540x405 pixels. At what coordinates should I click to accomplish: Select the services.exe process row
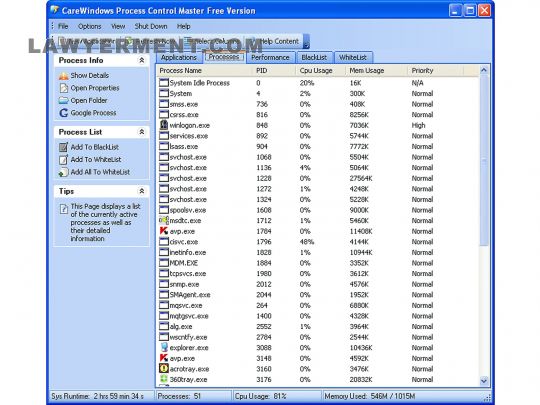point(318,136)
